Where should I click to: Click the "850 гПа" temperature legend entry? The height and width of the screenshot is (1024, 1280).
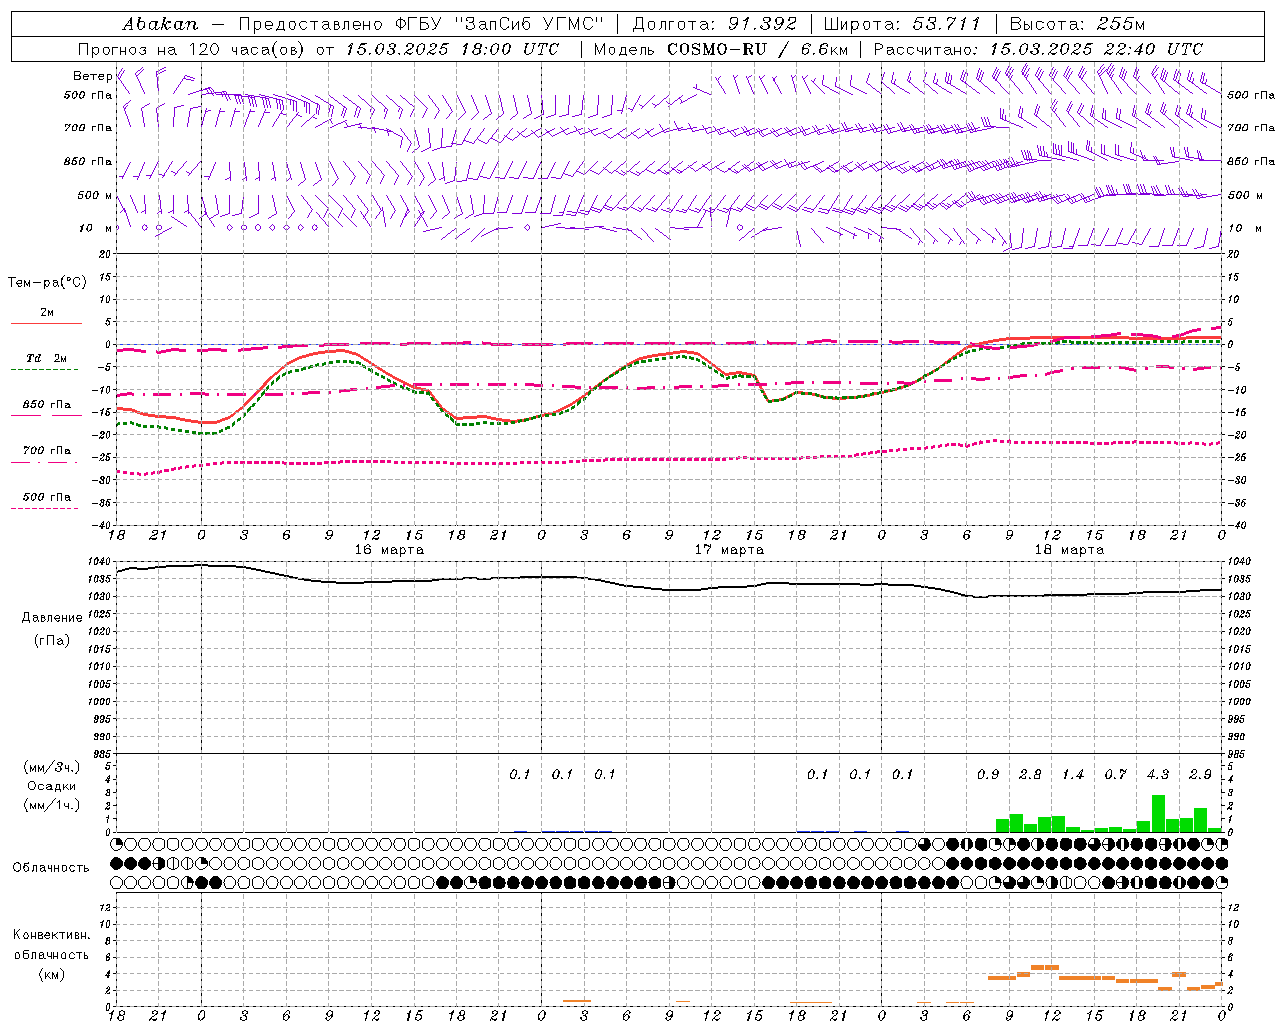point(46,405)
